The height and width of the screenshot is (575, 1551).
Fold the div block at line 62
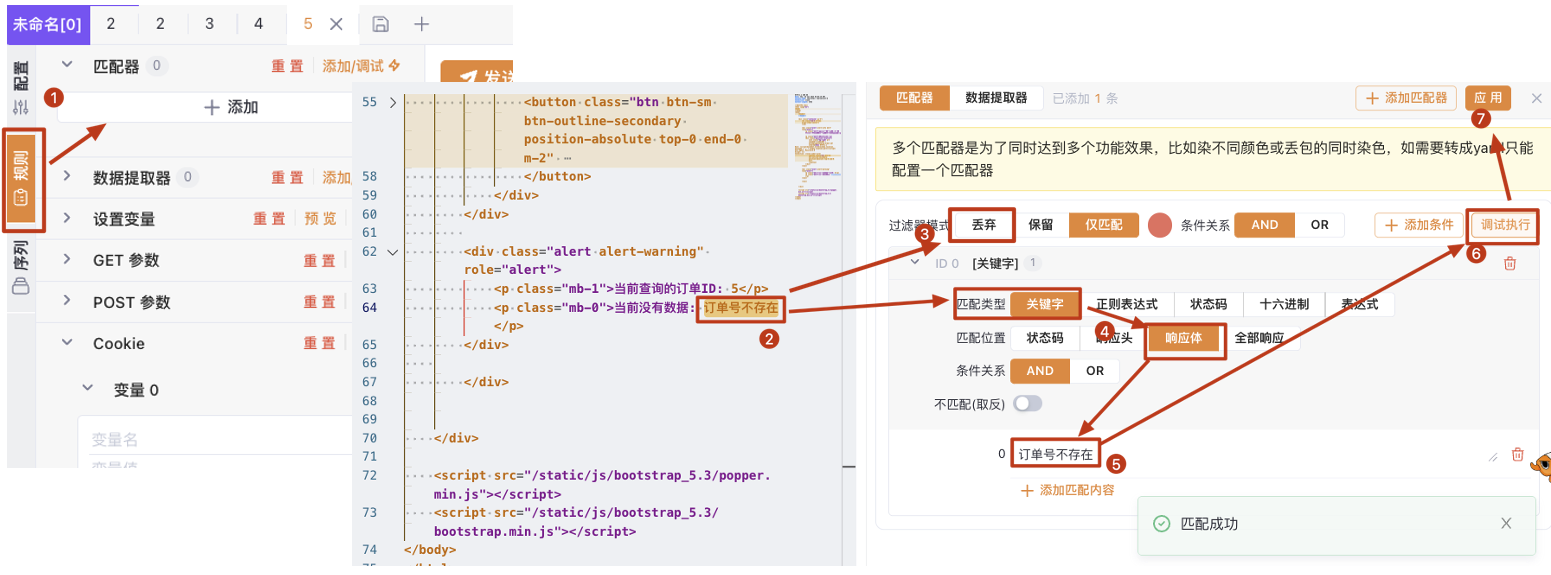pyautogui.click(x=393, y=252)
